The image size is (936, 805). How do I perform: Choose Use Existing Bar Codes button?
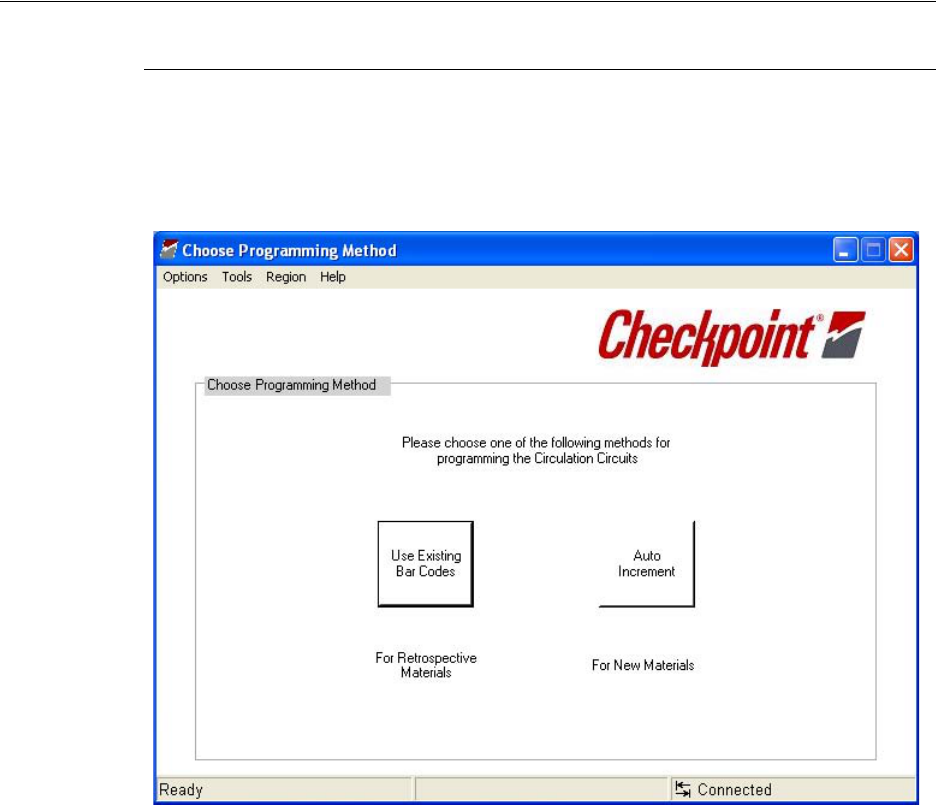point(426,564)
